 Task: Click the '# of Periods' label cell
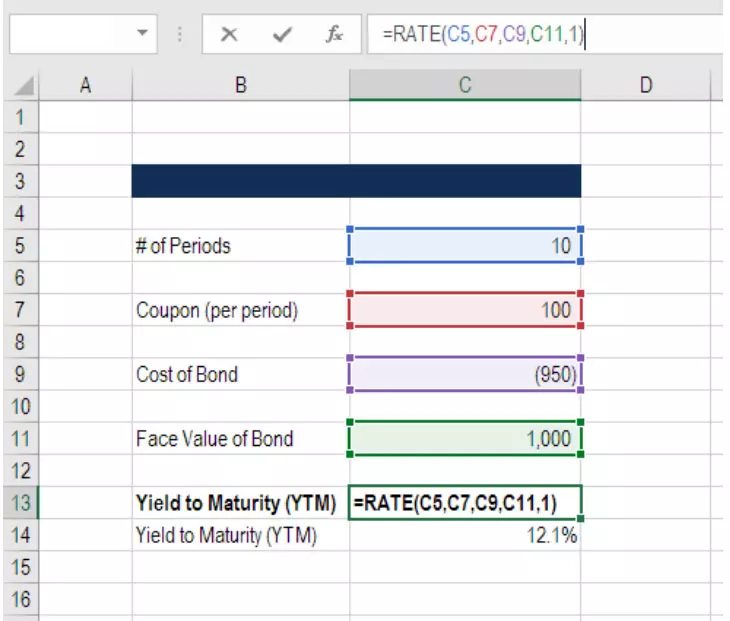tap(241, 245)
